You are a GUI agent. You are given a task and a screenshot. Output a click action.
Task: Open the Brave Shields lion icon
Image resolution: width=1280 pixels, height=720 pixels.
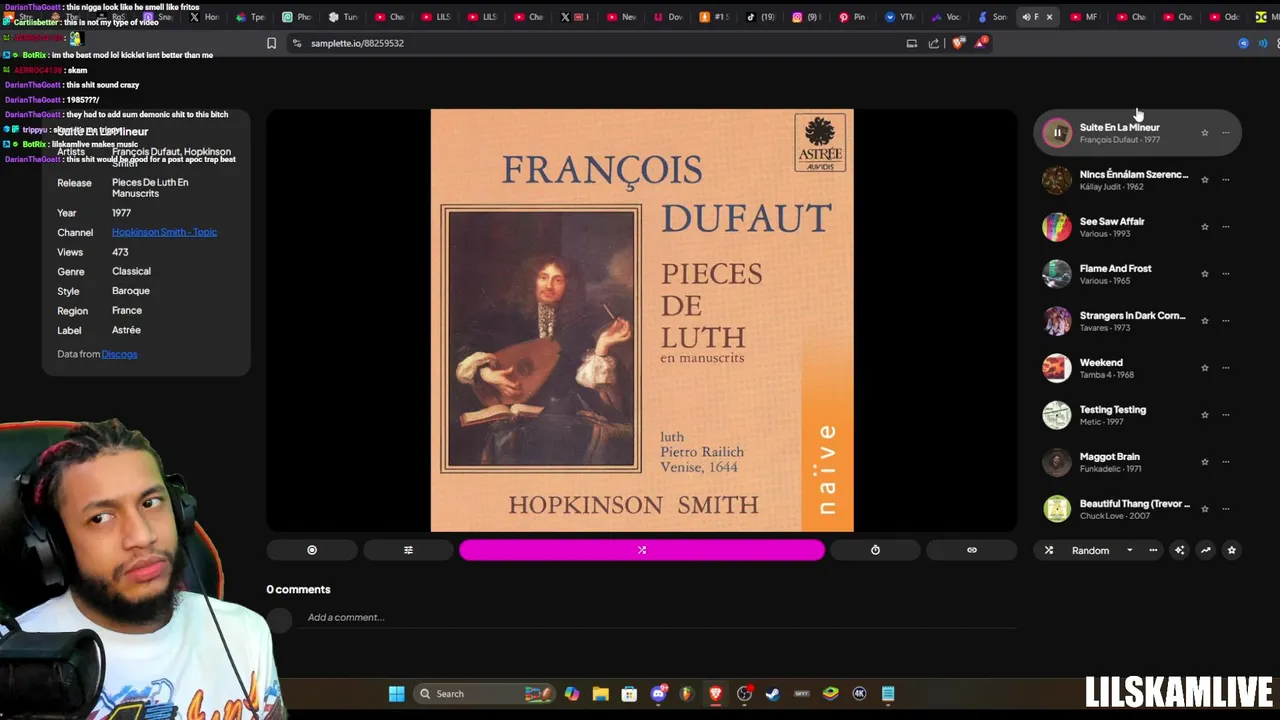959,43
